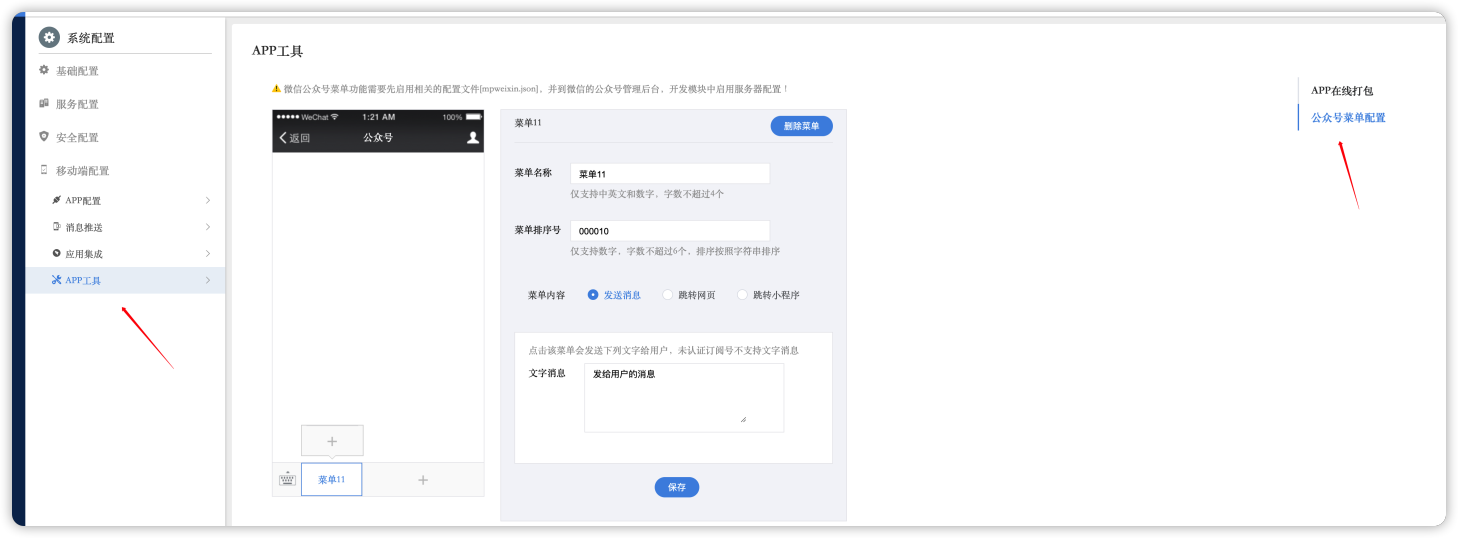
Task: Click the 系统配置 gear icon
Action: tap(49, 38)
